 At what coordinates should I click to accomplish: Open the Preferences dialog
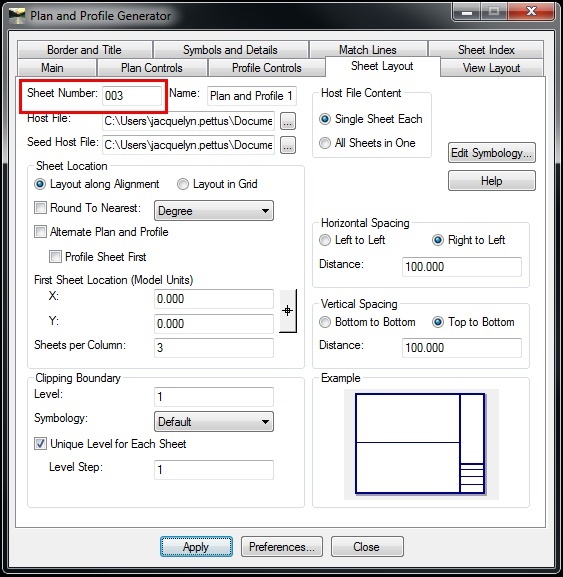tap(282, 546)
